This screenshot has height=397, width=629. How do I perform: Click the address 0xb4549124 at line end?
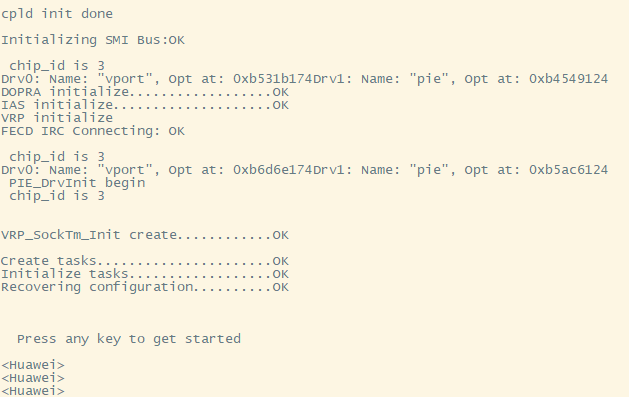tap(568, 79)
